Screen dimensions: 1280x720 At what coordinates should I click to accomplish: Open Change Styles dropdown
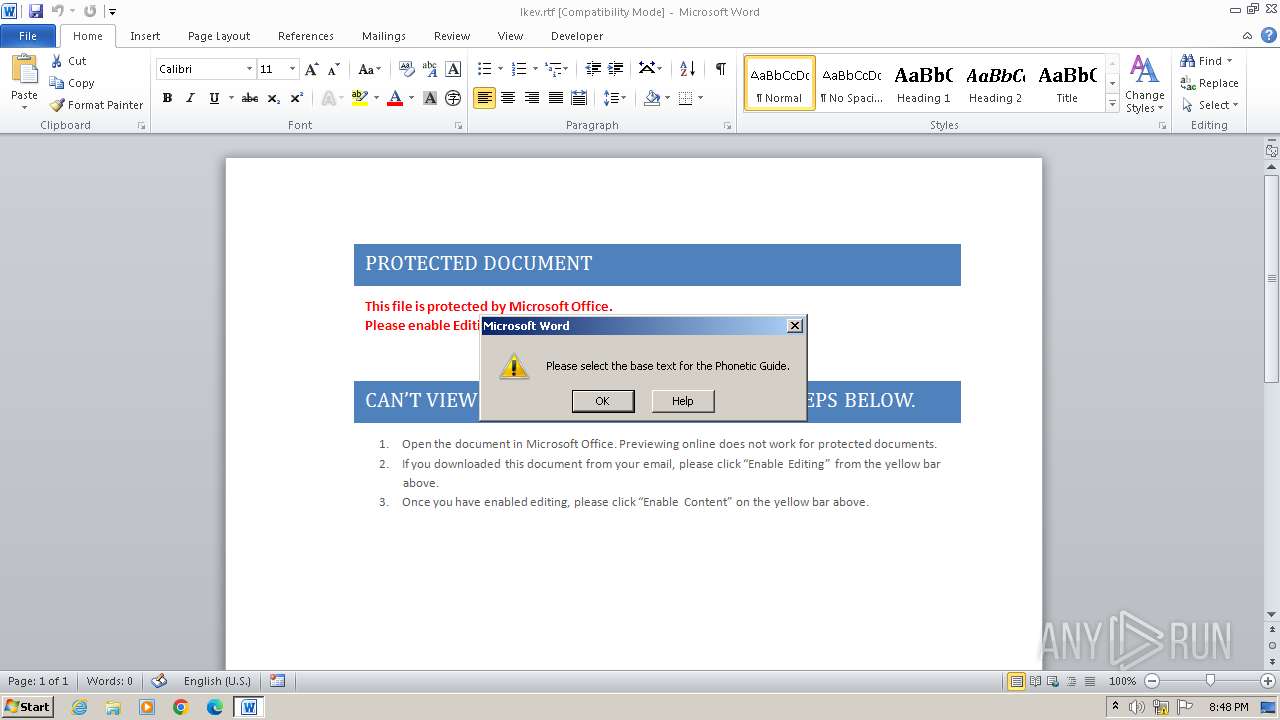[1144, 84]
